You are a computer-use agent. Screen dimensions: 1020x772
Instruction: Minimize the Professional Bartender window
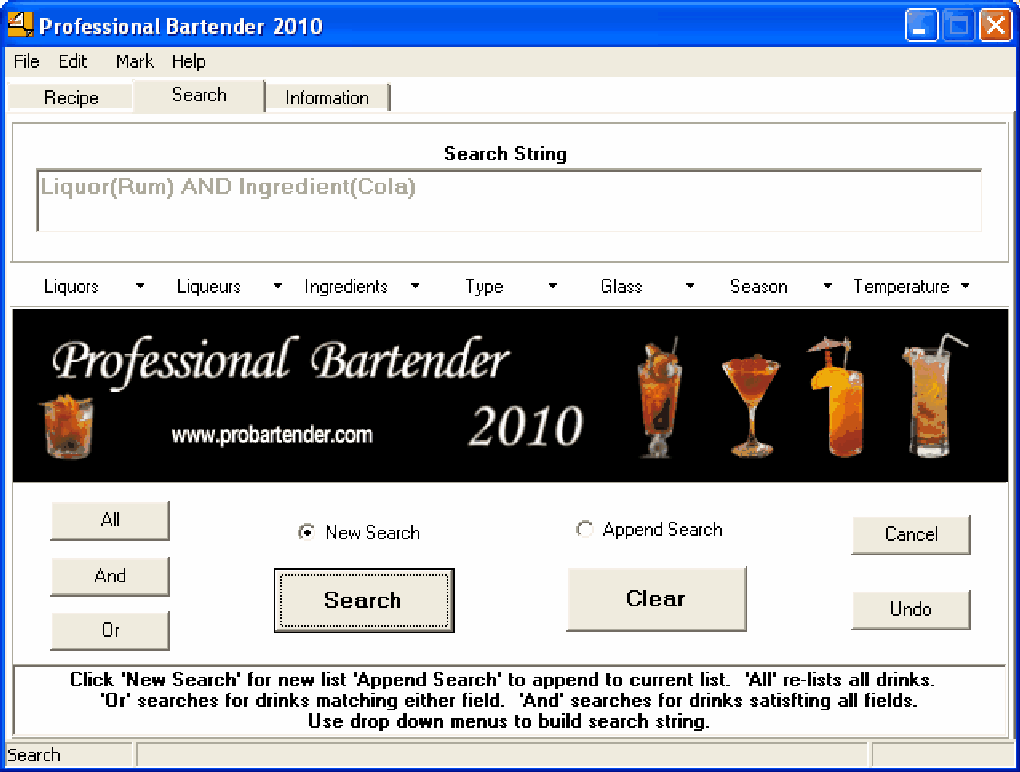921,26
